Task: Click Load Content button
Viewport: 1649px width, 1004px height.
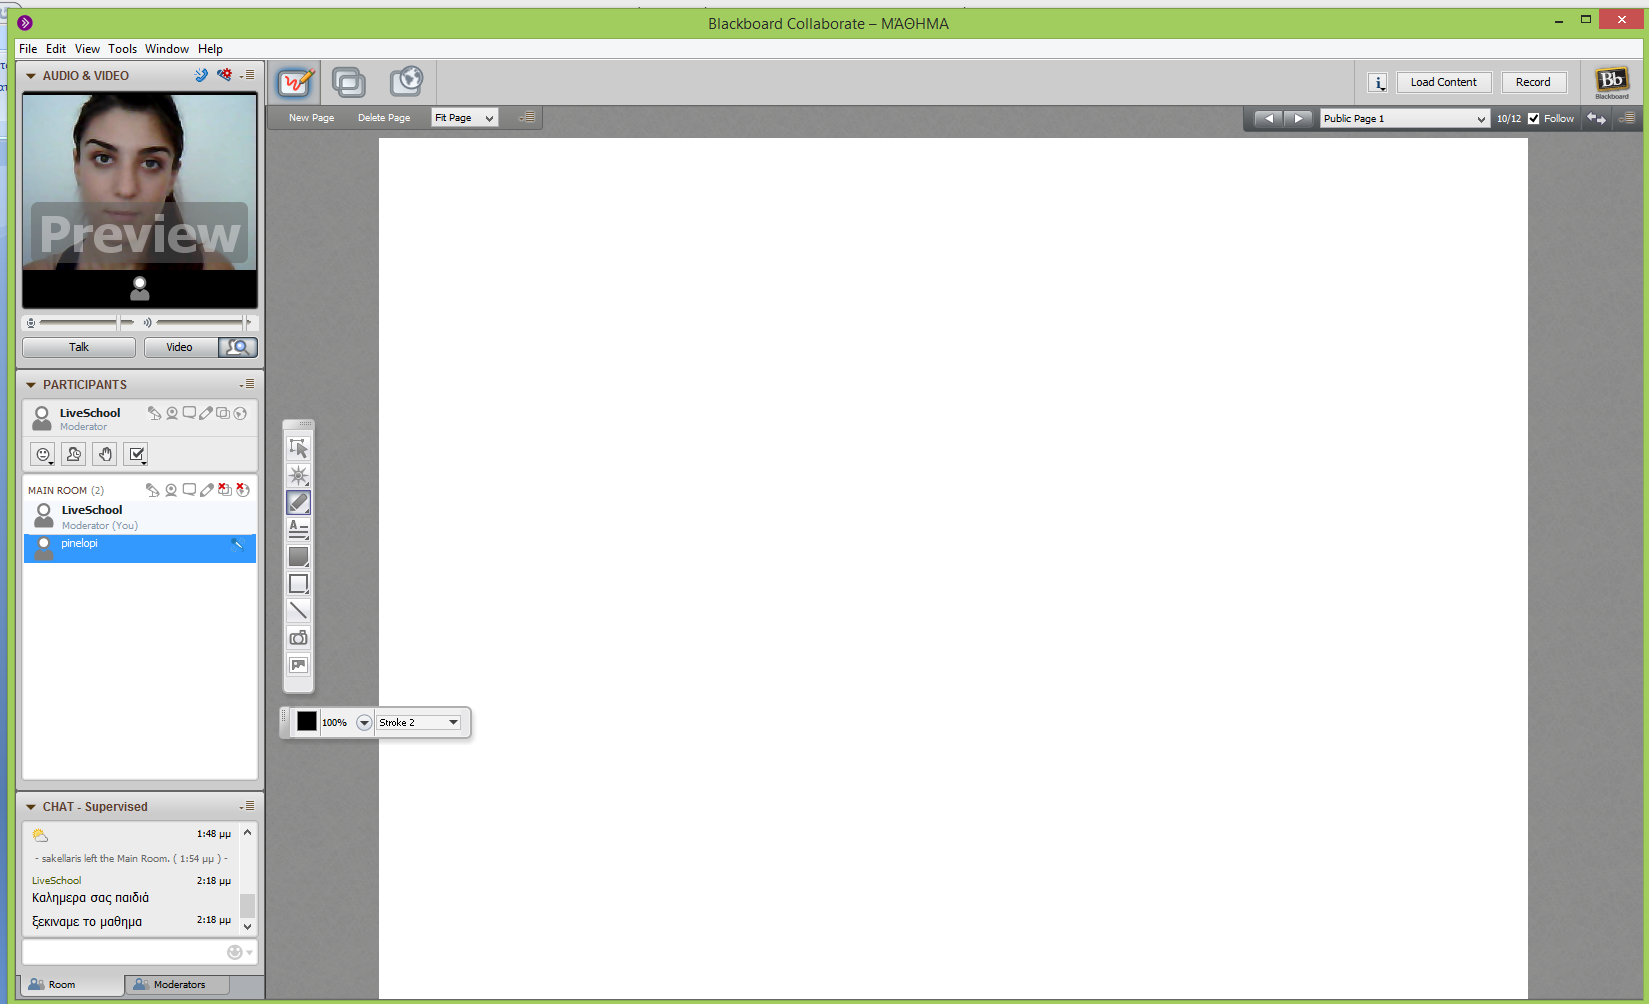Action: pyautogui.click(x=1444, y=82)
